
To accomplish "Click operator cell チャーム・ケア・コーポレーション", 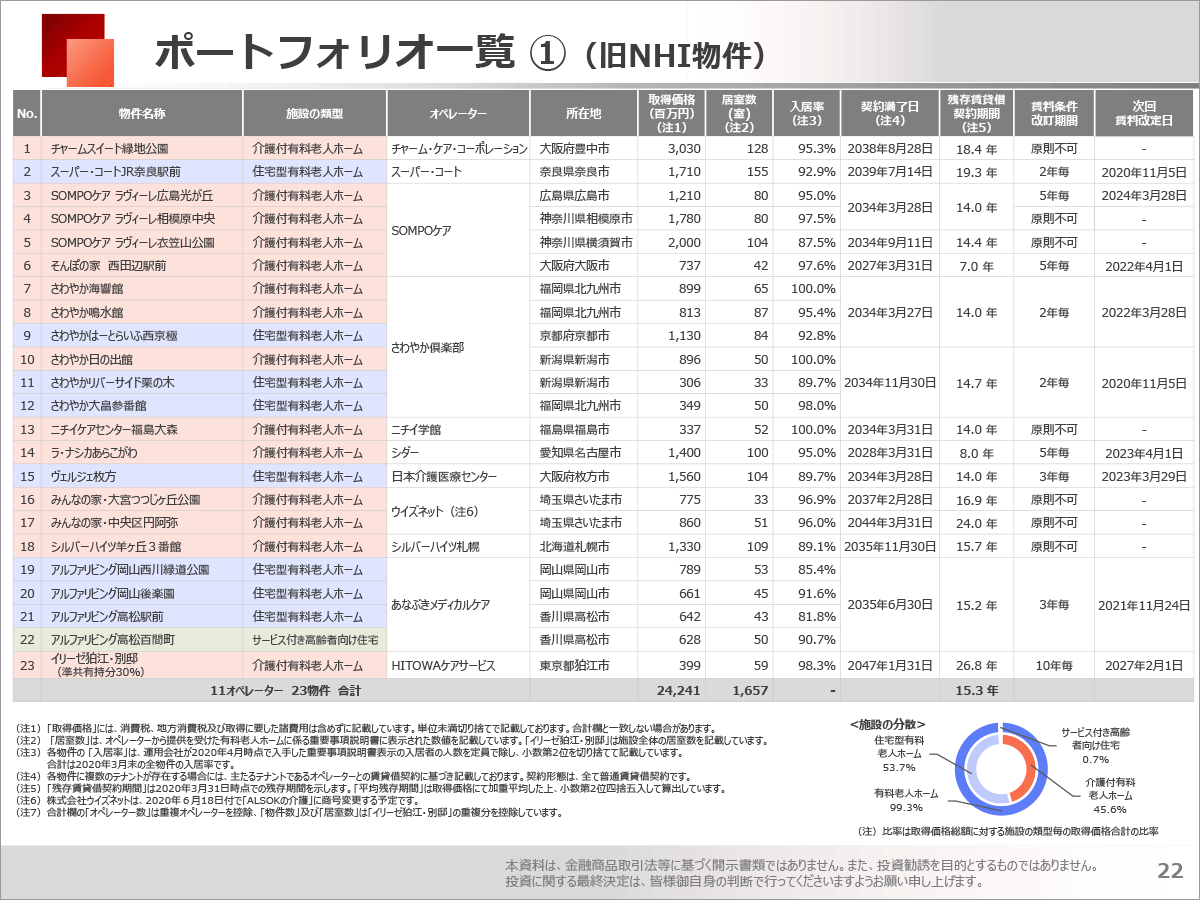I will [458, 148].
